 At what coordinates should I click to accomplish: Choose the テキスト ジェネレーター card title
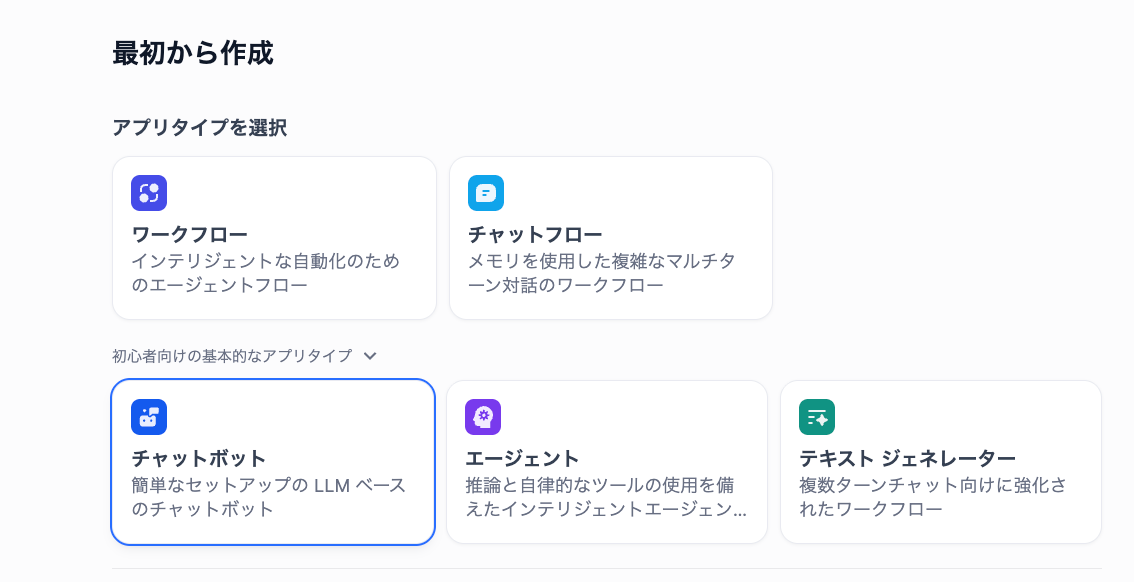[x=907, y=459]
